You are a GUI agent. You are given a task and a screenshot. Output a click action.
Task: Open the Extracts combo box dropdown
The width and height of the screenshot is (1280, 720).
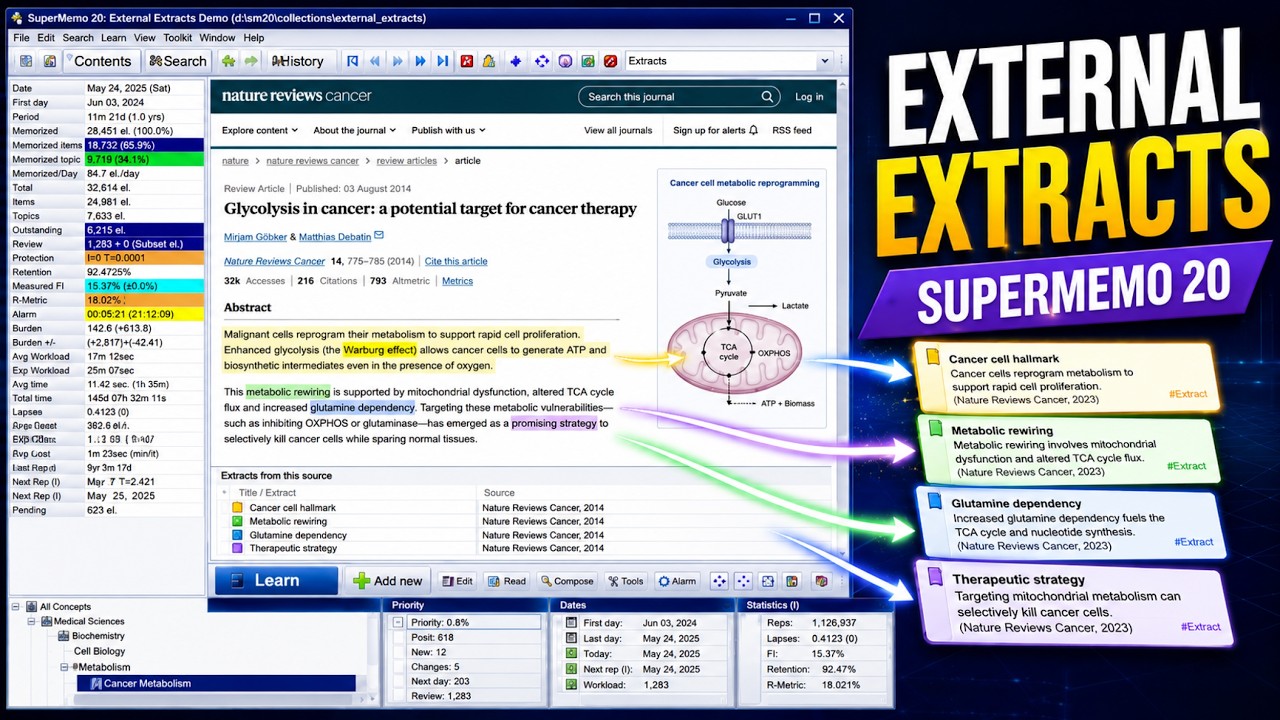(825, 61)
